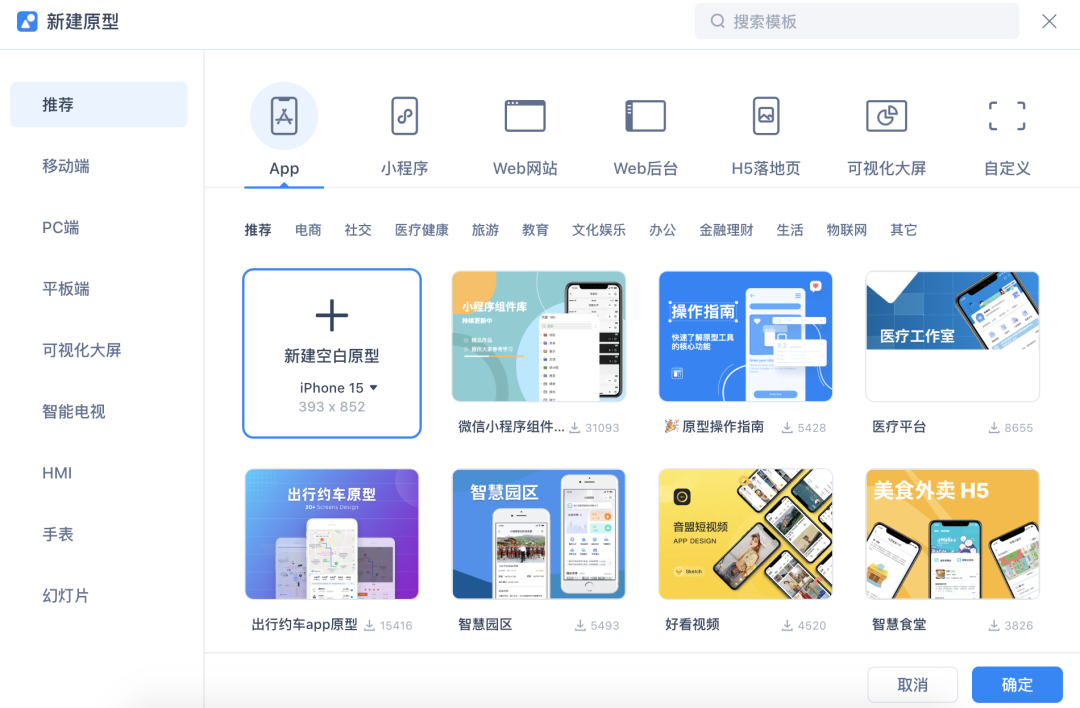Select the 新建空白原型 blank card
This screenshot has height=708, width=1080.
(331, 353)
